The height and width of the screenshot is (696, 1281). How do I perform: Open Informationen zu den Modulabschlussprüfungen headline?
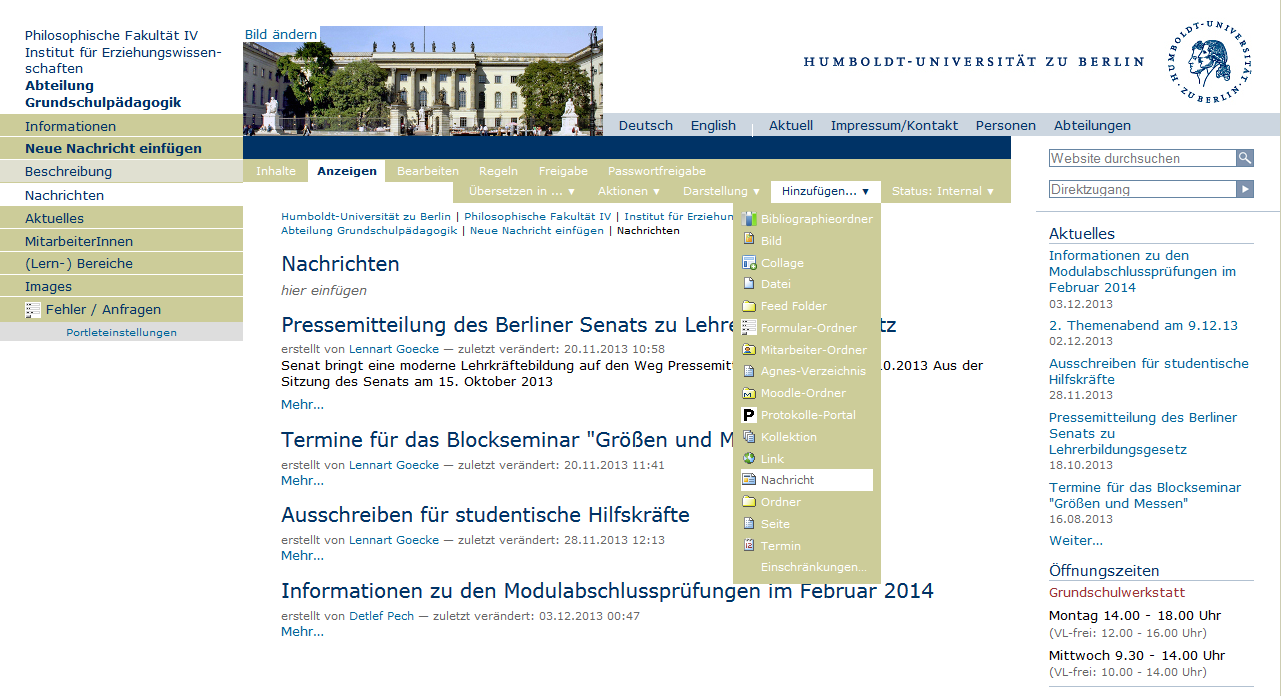pos(607,590)
